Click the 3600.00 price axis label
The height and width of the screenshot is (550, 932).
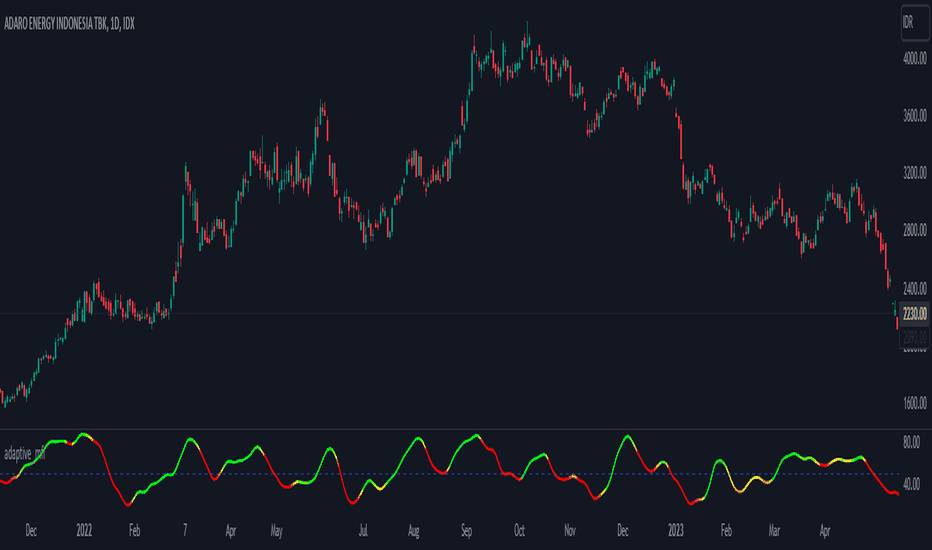pyautogui.click(x=914, y=115)
